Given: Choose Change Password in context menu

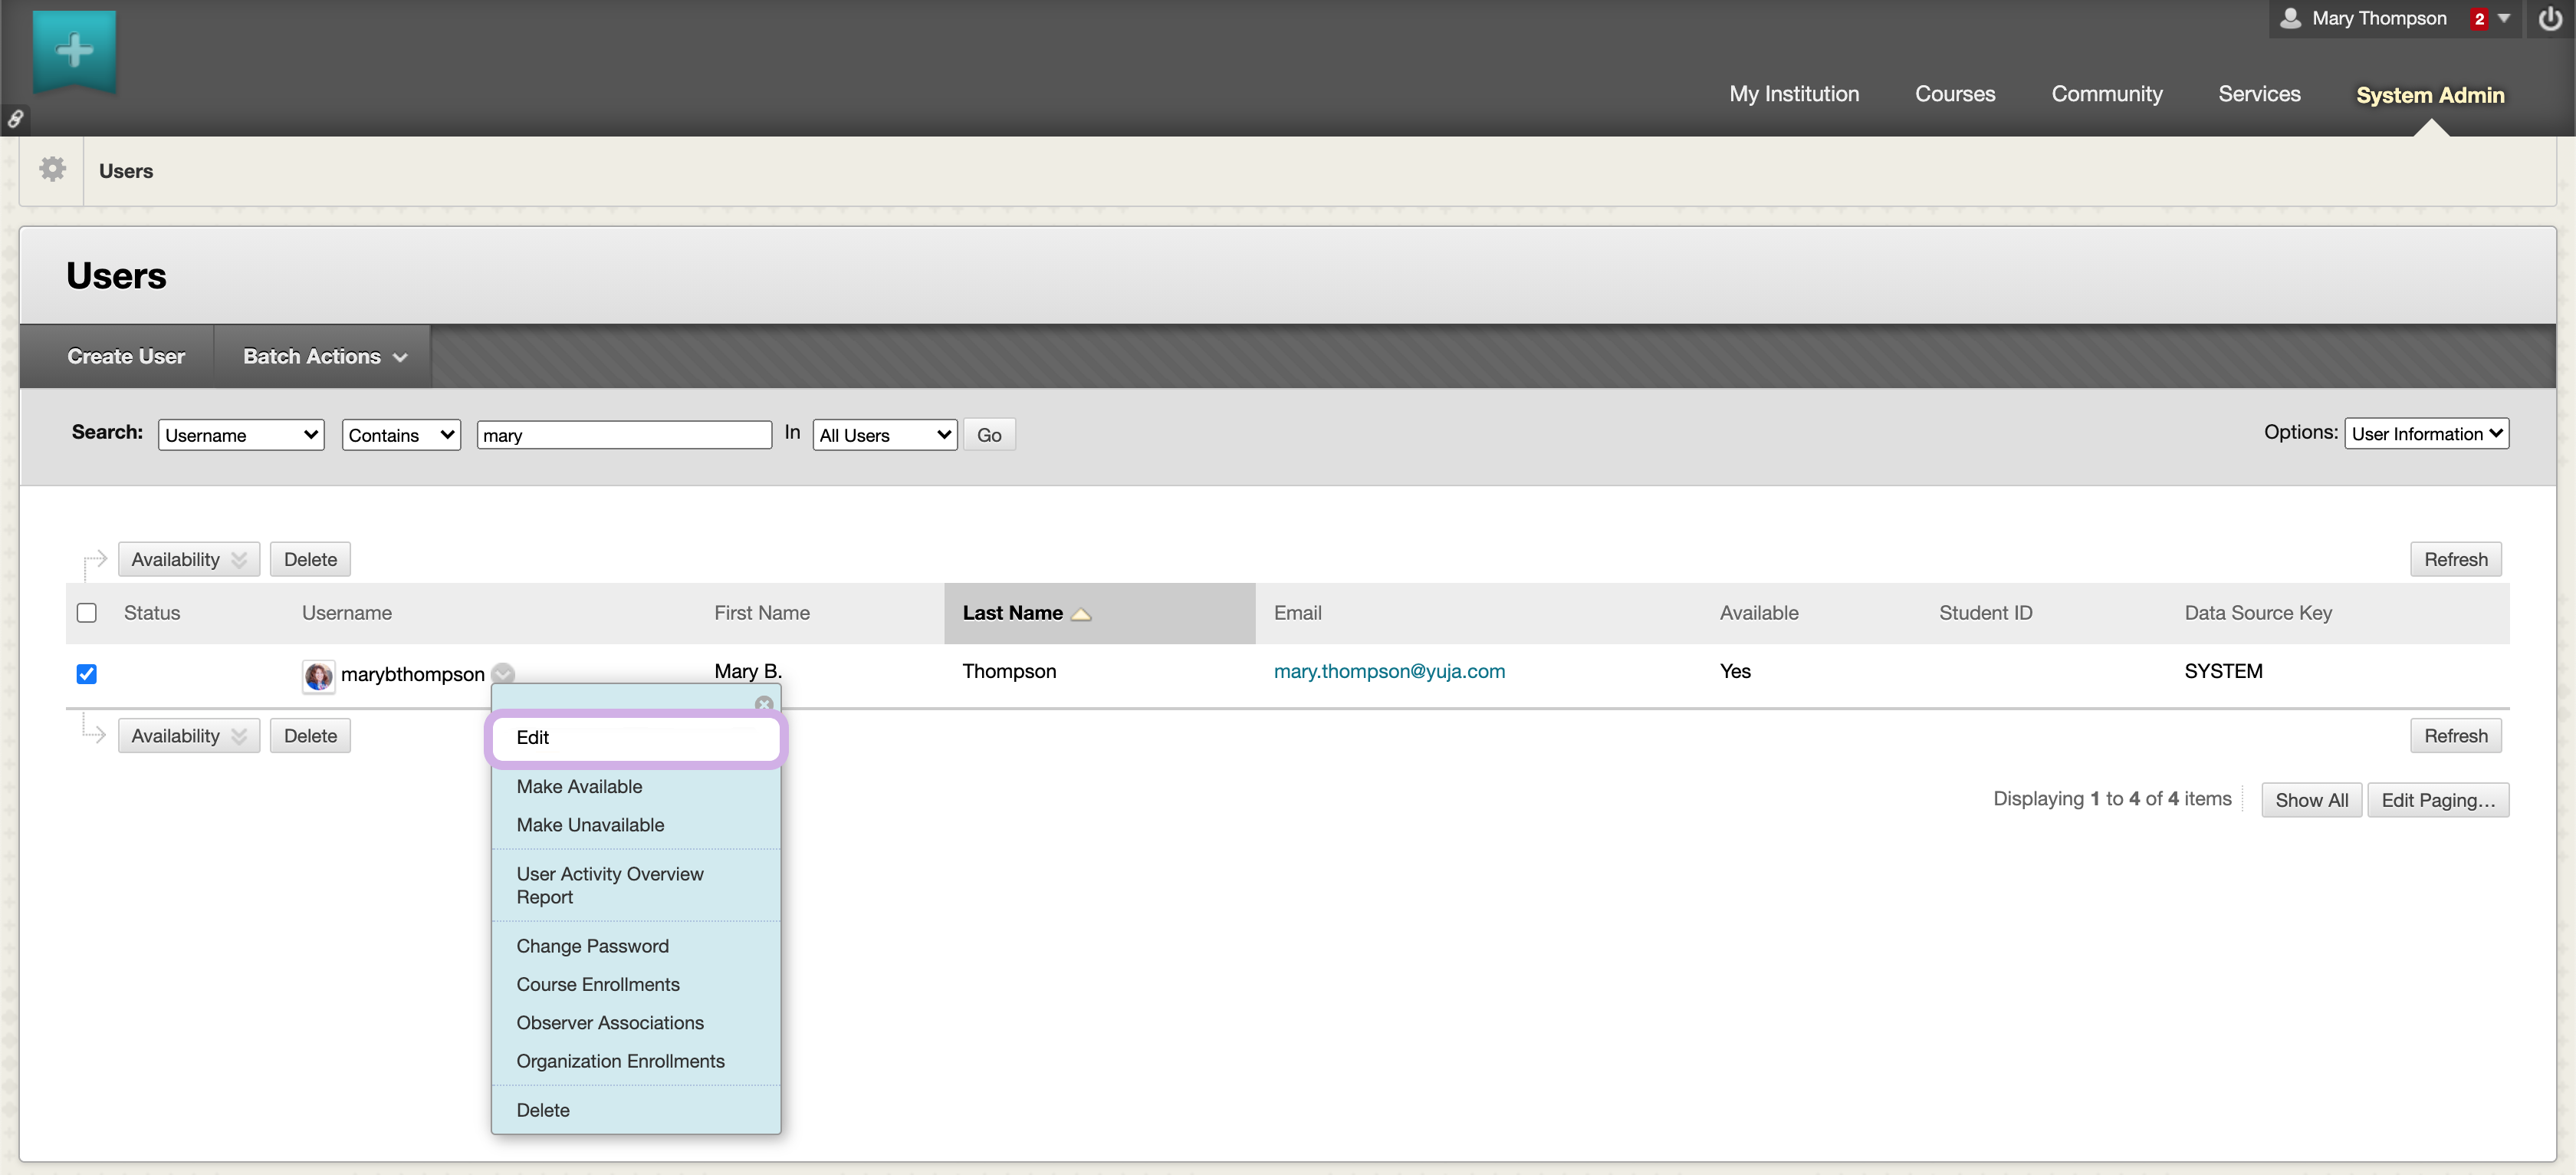Looking at the screenshot, I should (592, 946).
